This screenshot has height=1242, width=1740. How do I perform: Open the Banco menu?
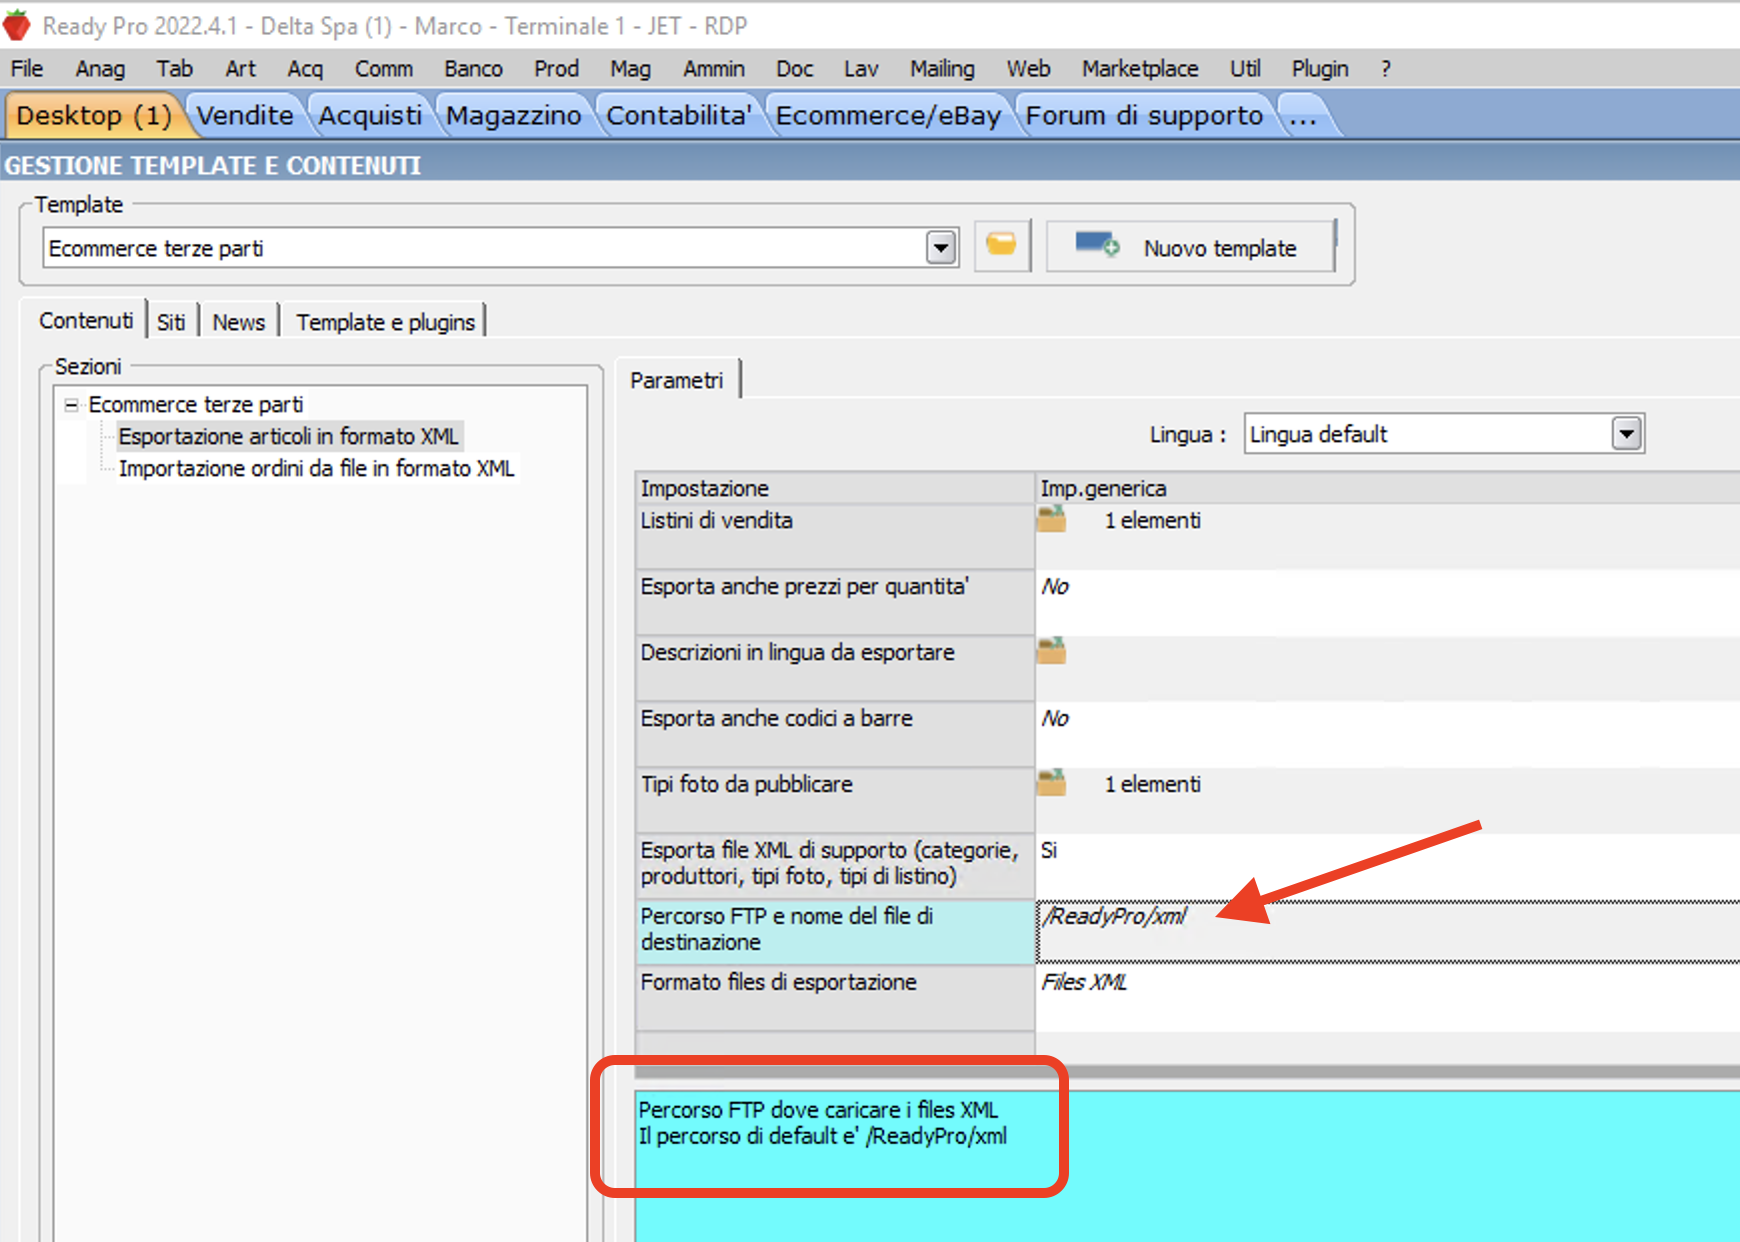coord(473,69)
